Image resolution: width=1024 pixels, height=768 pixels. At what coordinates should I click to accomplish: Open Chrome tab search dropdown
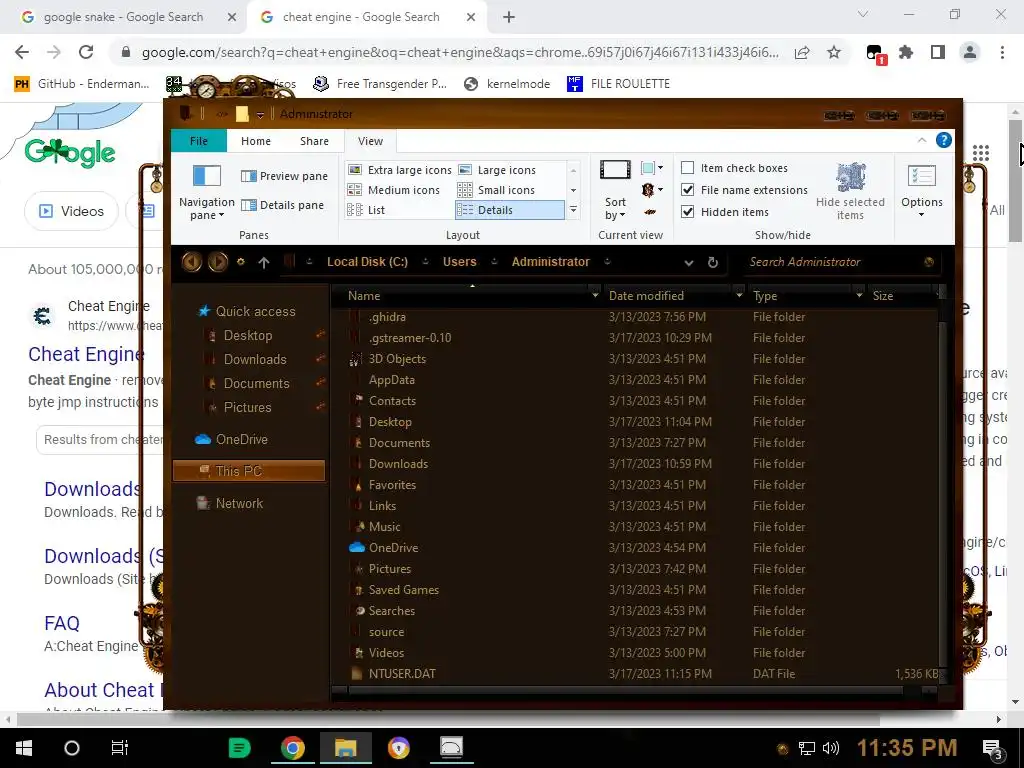point(863,14)
